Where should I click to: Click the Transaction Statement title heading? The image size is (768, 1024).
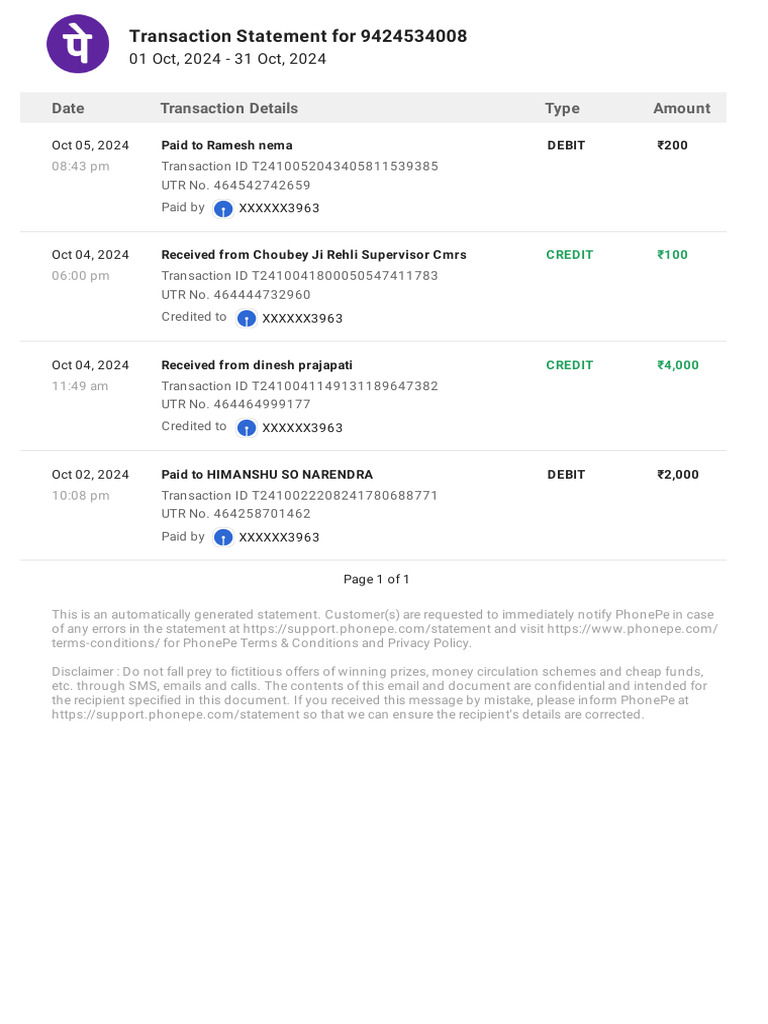[298, 36]
